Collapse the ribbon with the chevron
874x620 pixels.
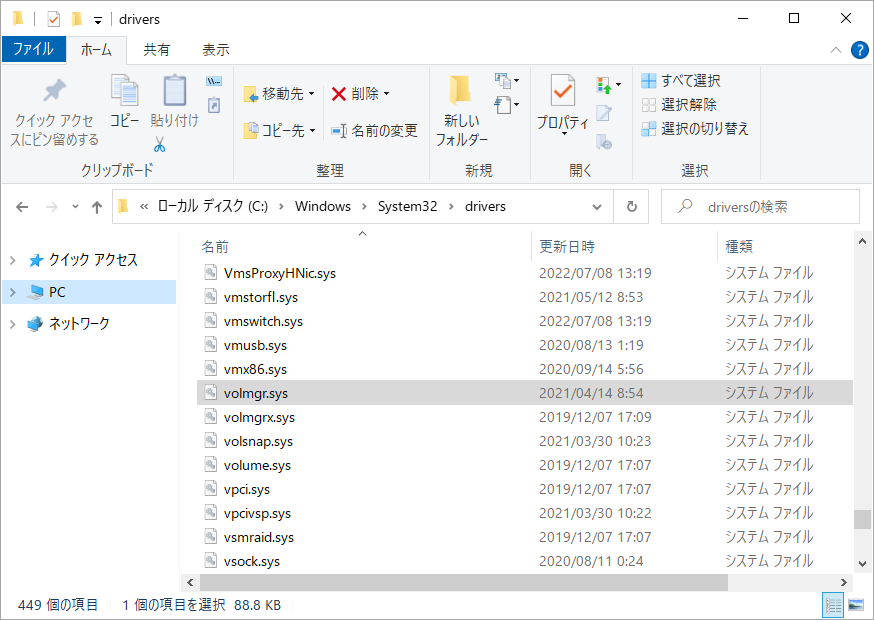(836, 50)
